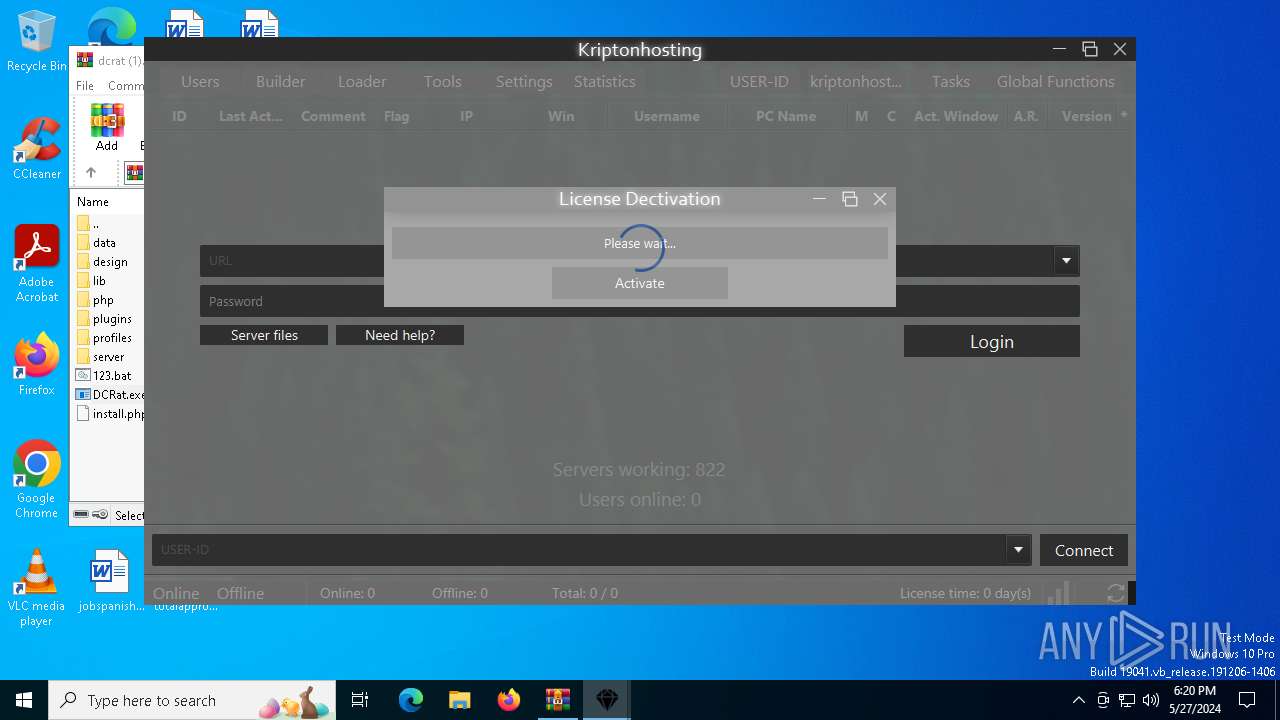Open the Windows Start menu
The height and width of the screenshot is (720, 1280).
click(24, 700)
